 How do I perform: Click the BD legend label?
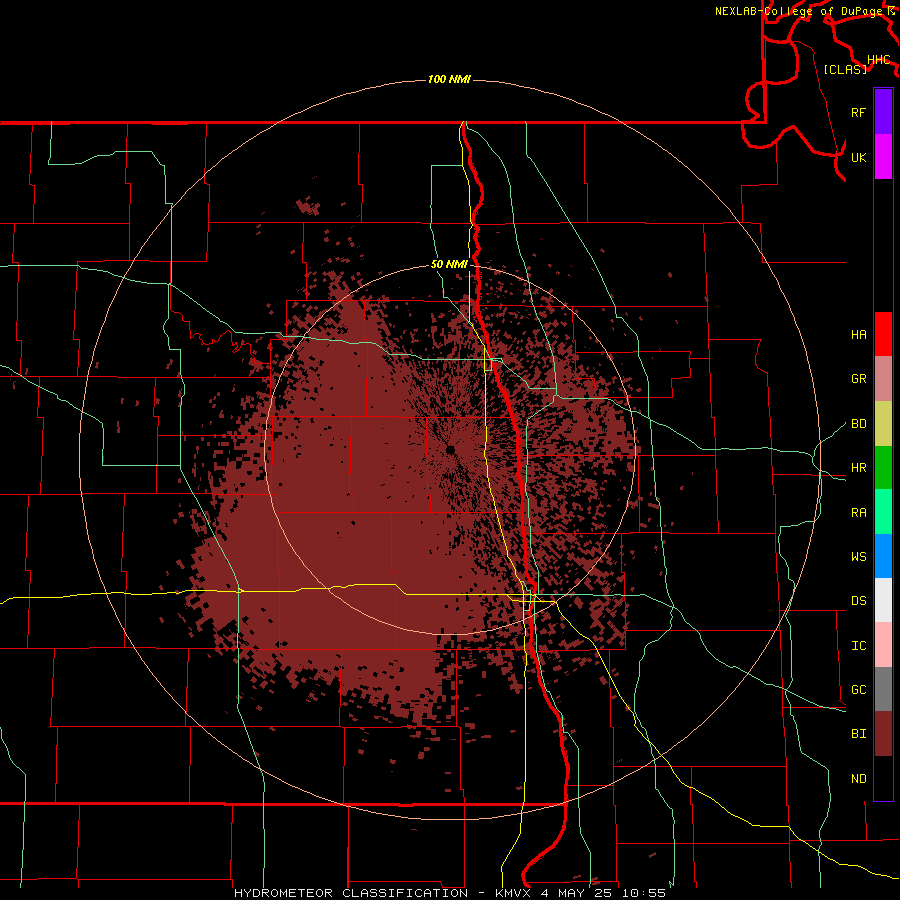[x=858, y=424]
